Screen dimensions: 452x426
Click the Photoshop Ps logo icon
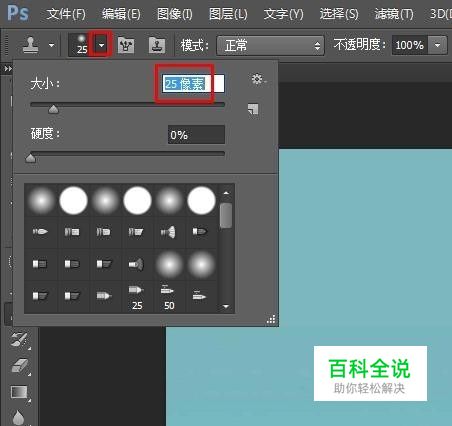[18, 13]
